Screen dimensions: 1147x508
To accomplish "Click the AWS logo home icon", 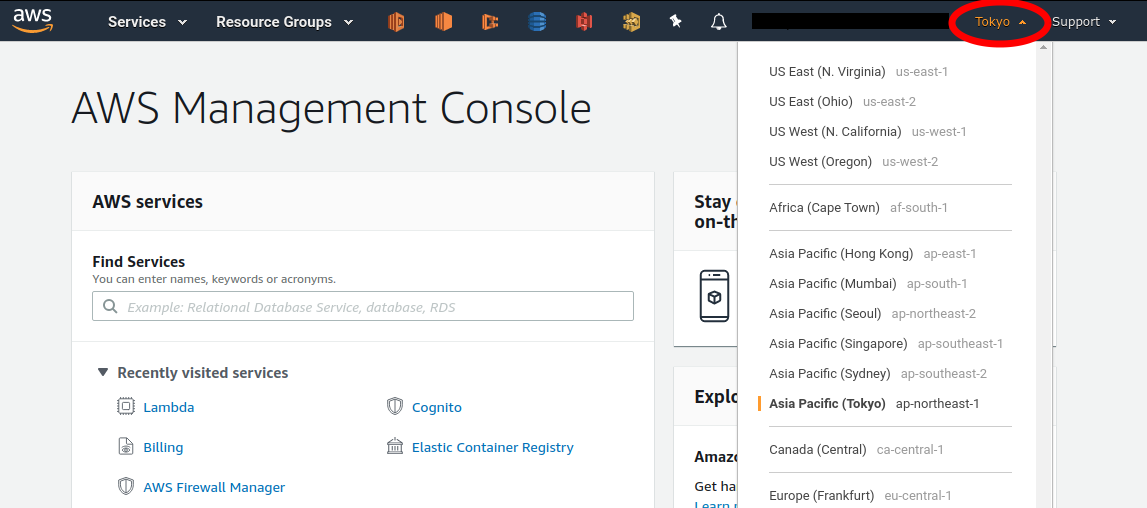I will (32, 20).
